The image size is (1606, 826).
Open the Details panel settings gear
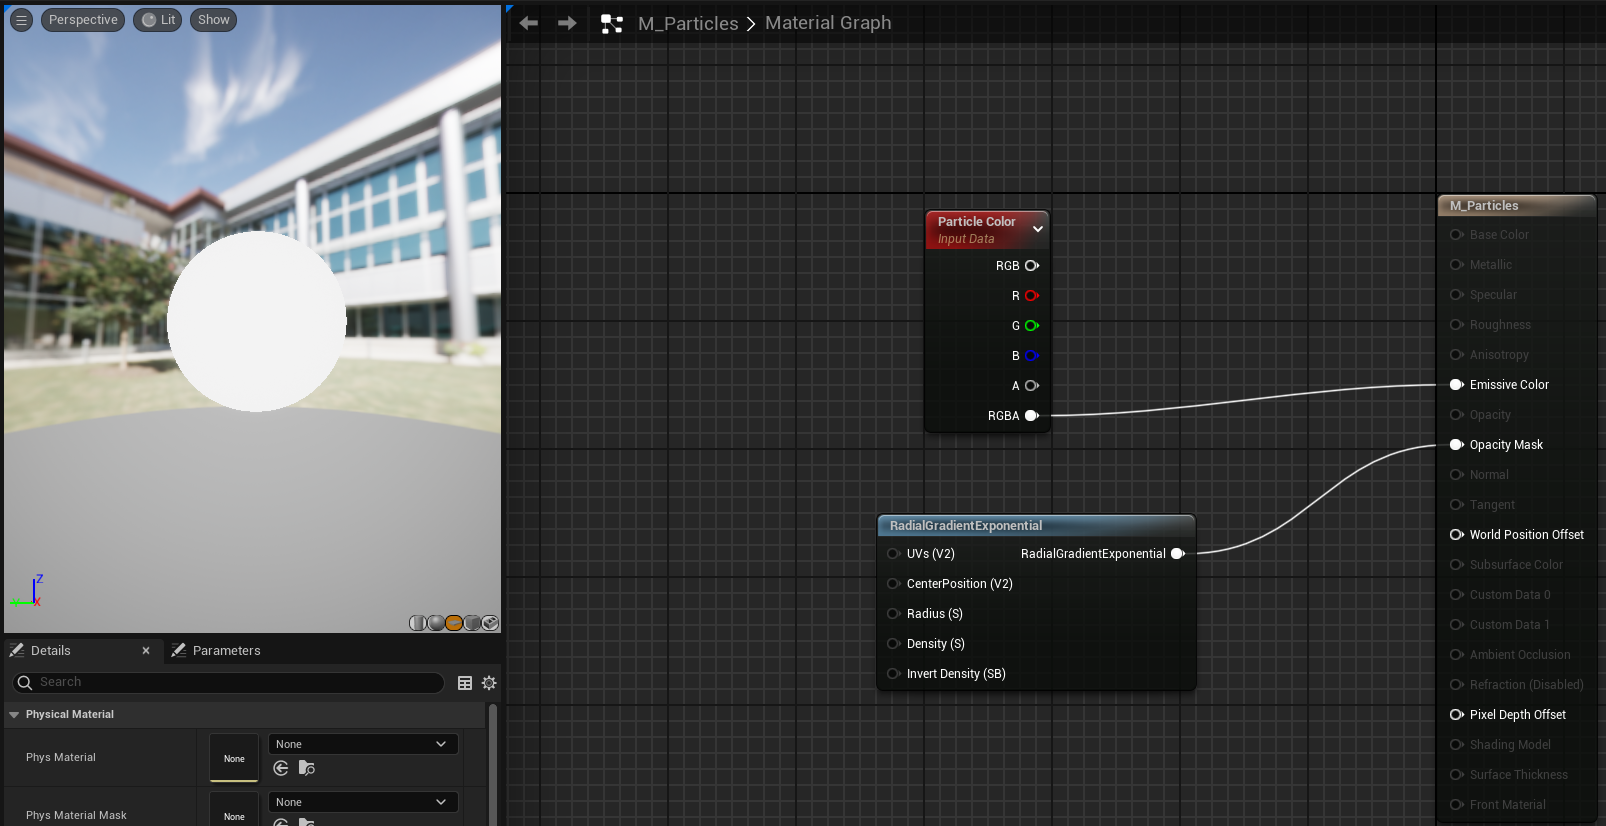point(489,683)
